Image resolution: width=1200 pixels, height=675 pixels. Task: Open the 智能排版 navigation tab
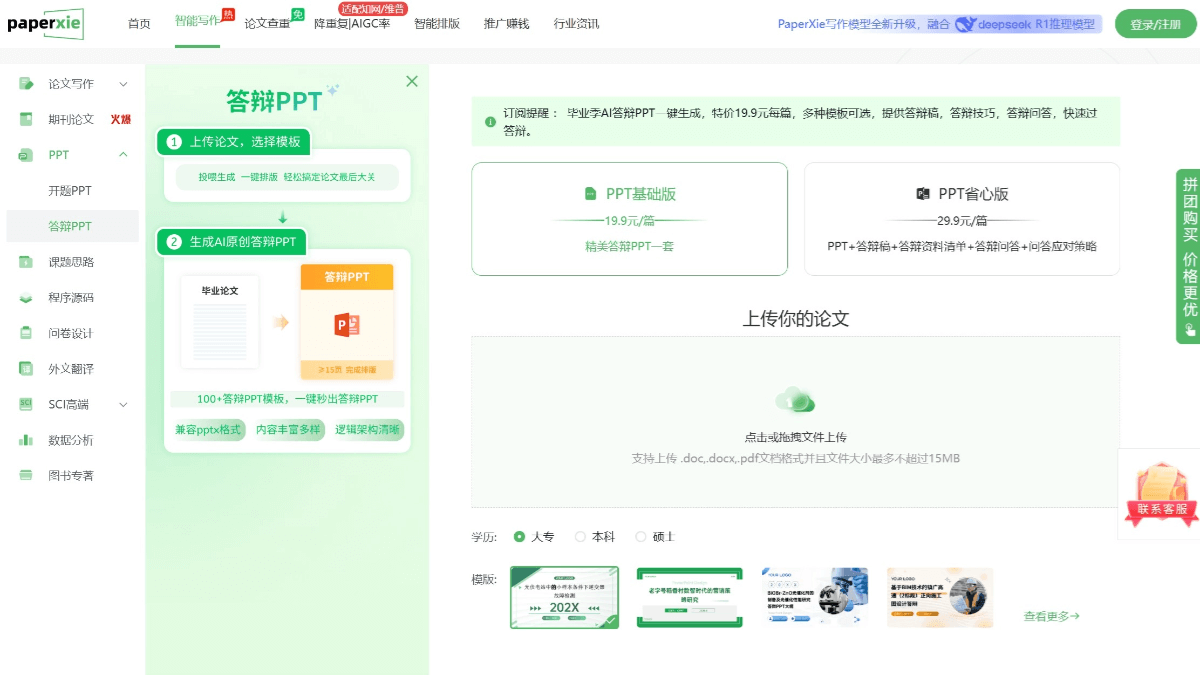pyautogui.click(x=437, y=24)
